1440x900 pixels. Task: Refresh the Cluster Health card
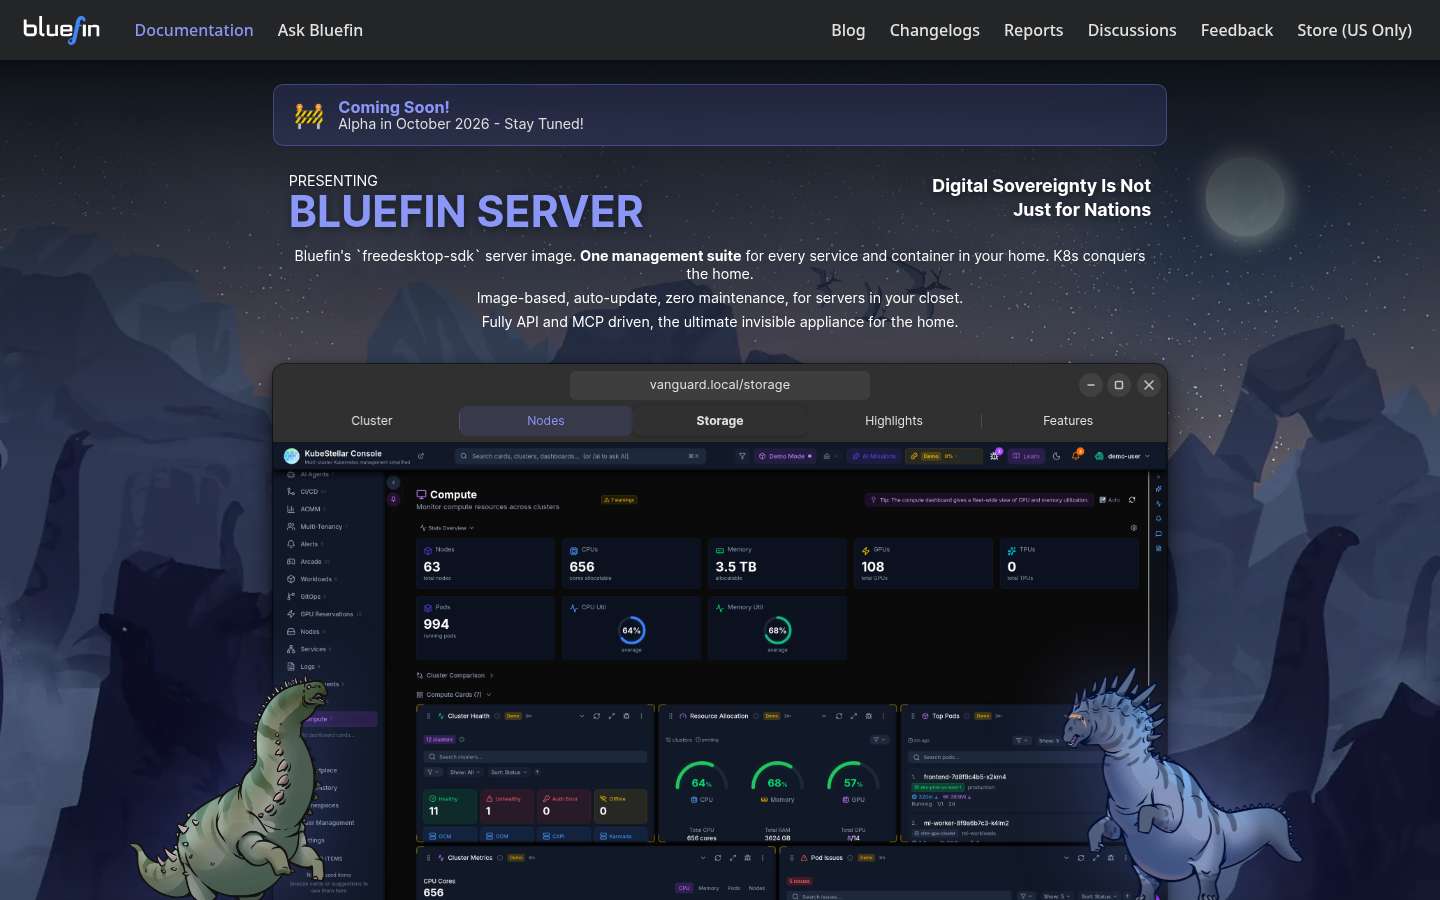tap(596, 716)
